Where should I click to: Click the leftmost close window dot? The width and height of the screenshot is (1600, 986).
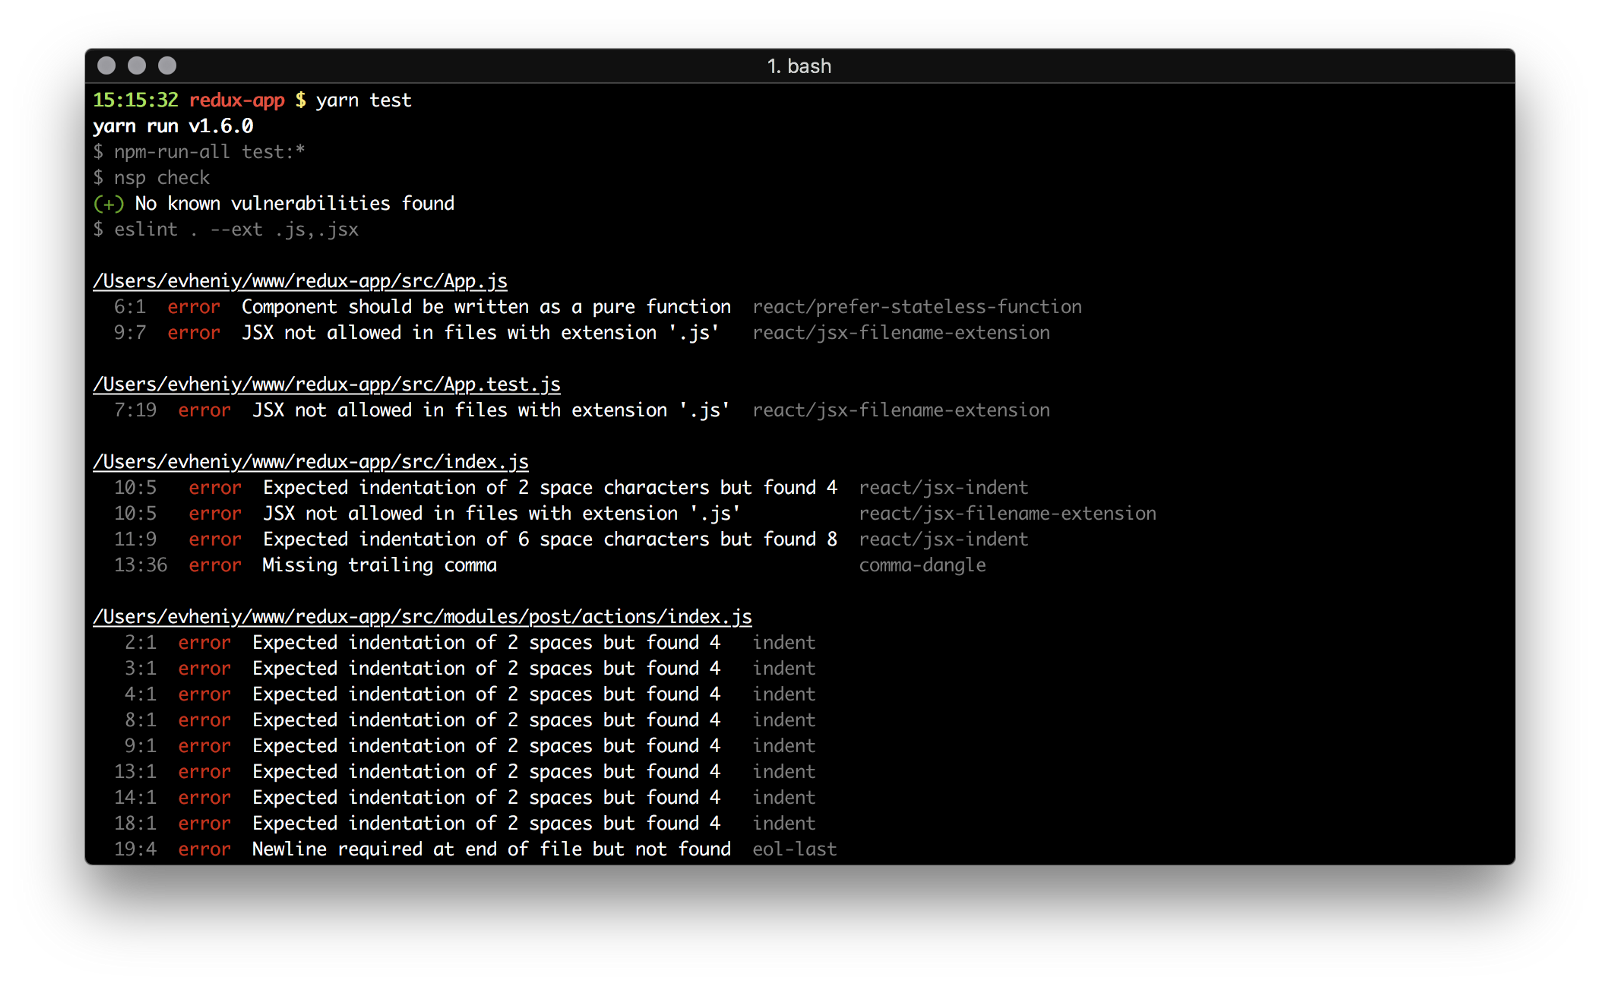point(106,66)
